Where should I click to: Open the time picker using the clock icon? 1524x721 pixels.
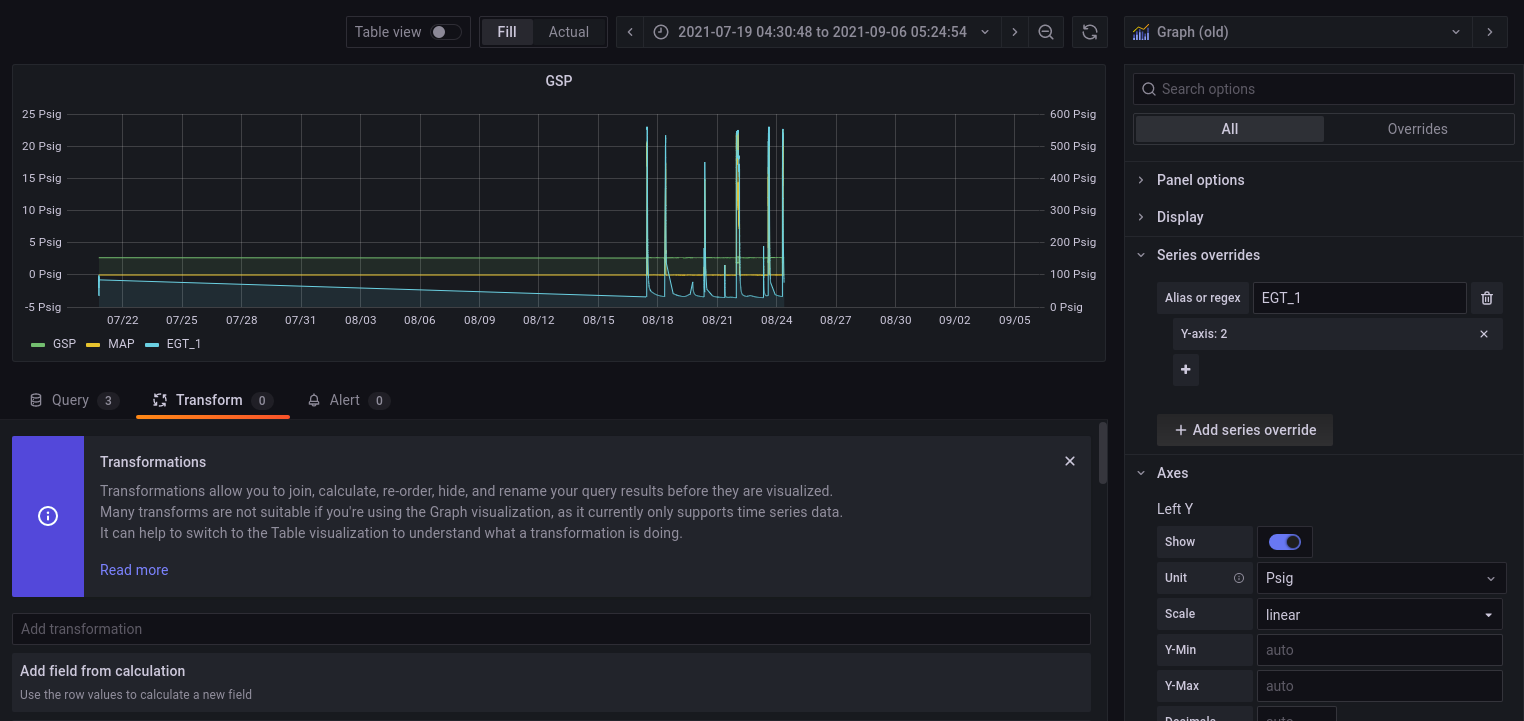point(660,31)
